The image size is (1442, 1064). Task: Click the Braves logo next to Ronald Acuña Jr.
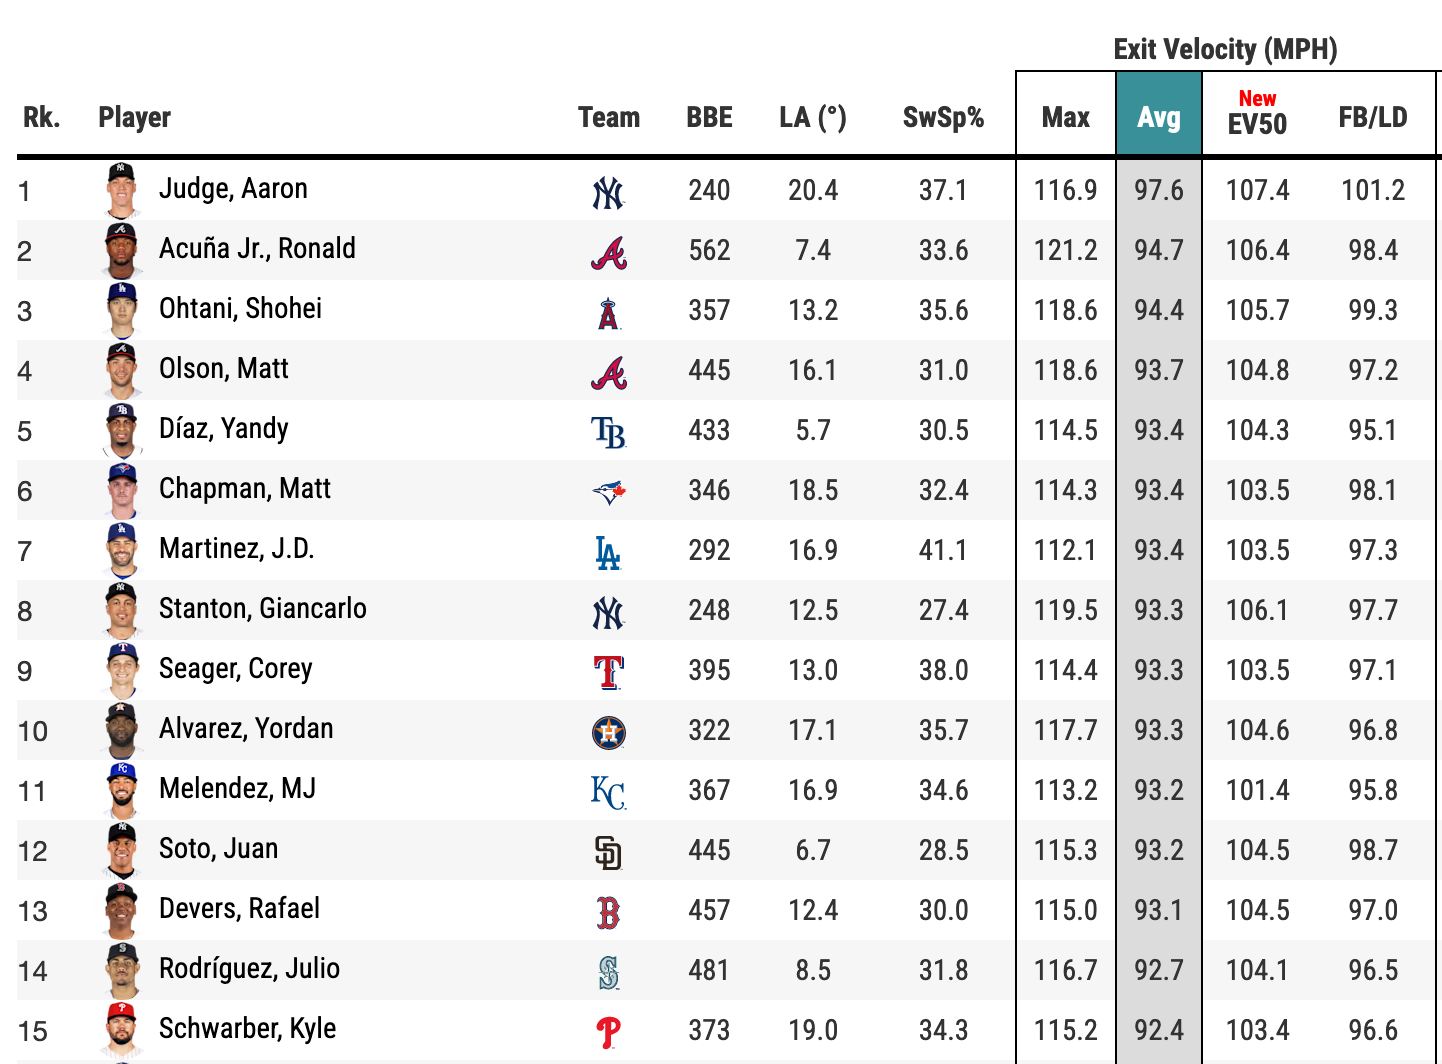pyautogui.click(x=608, y=253)
